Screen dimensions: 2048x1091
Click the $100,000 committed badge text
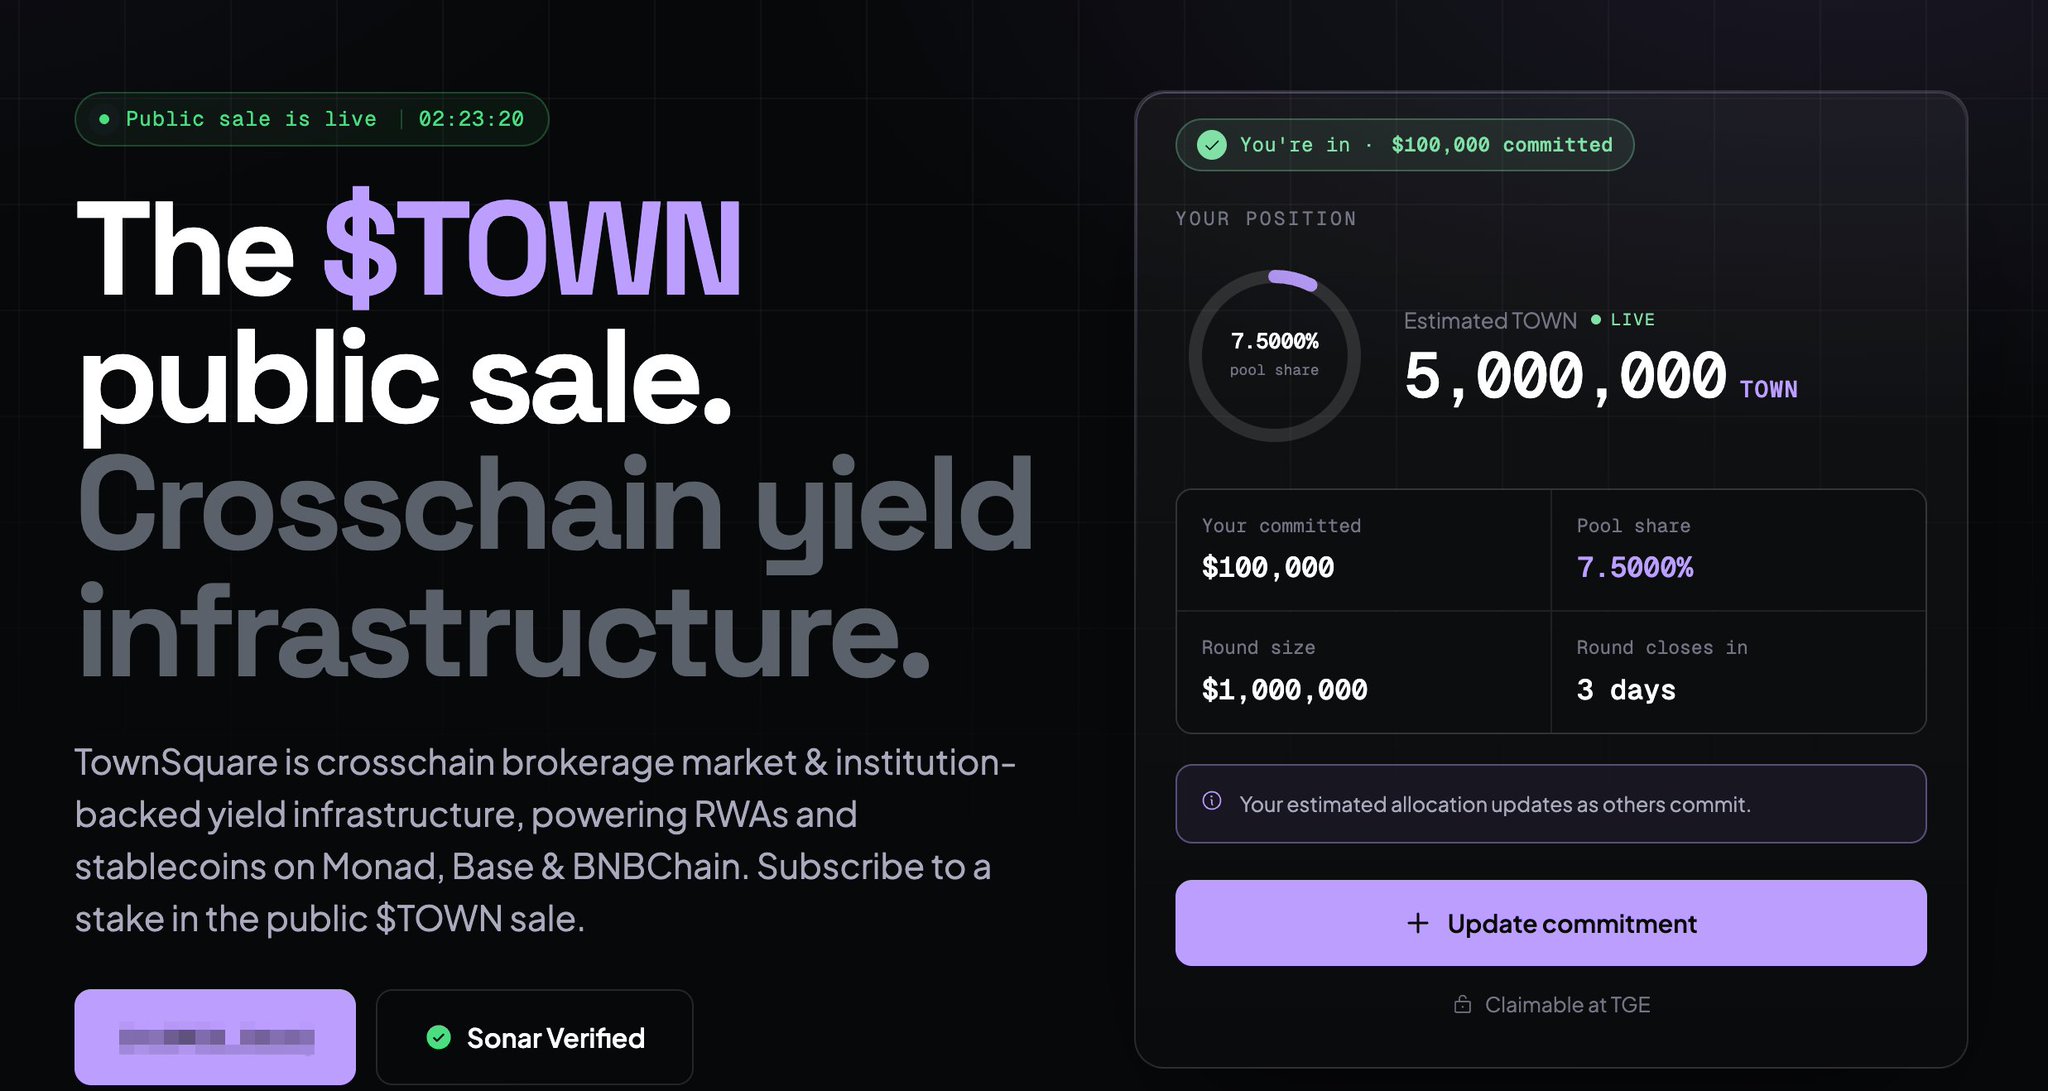tap(1502, 145)
